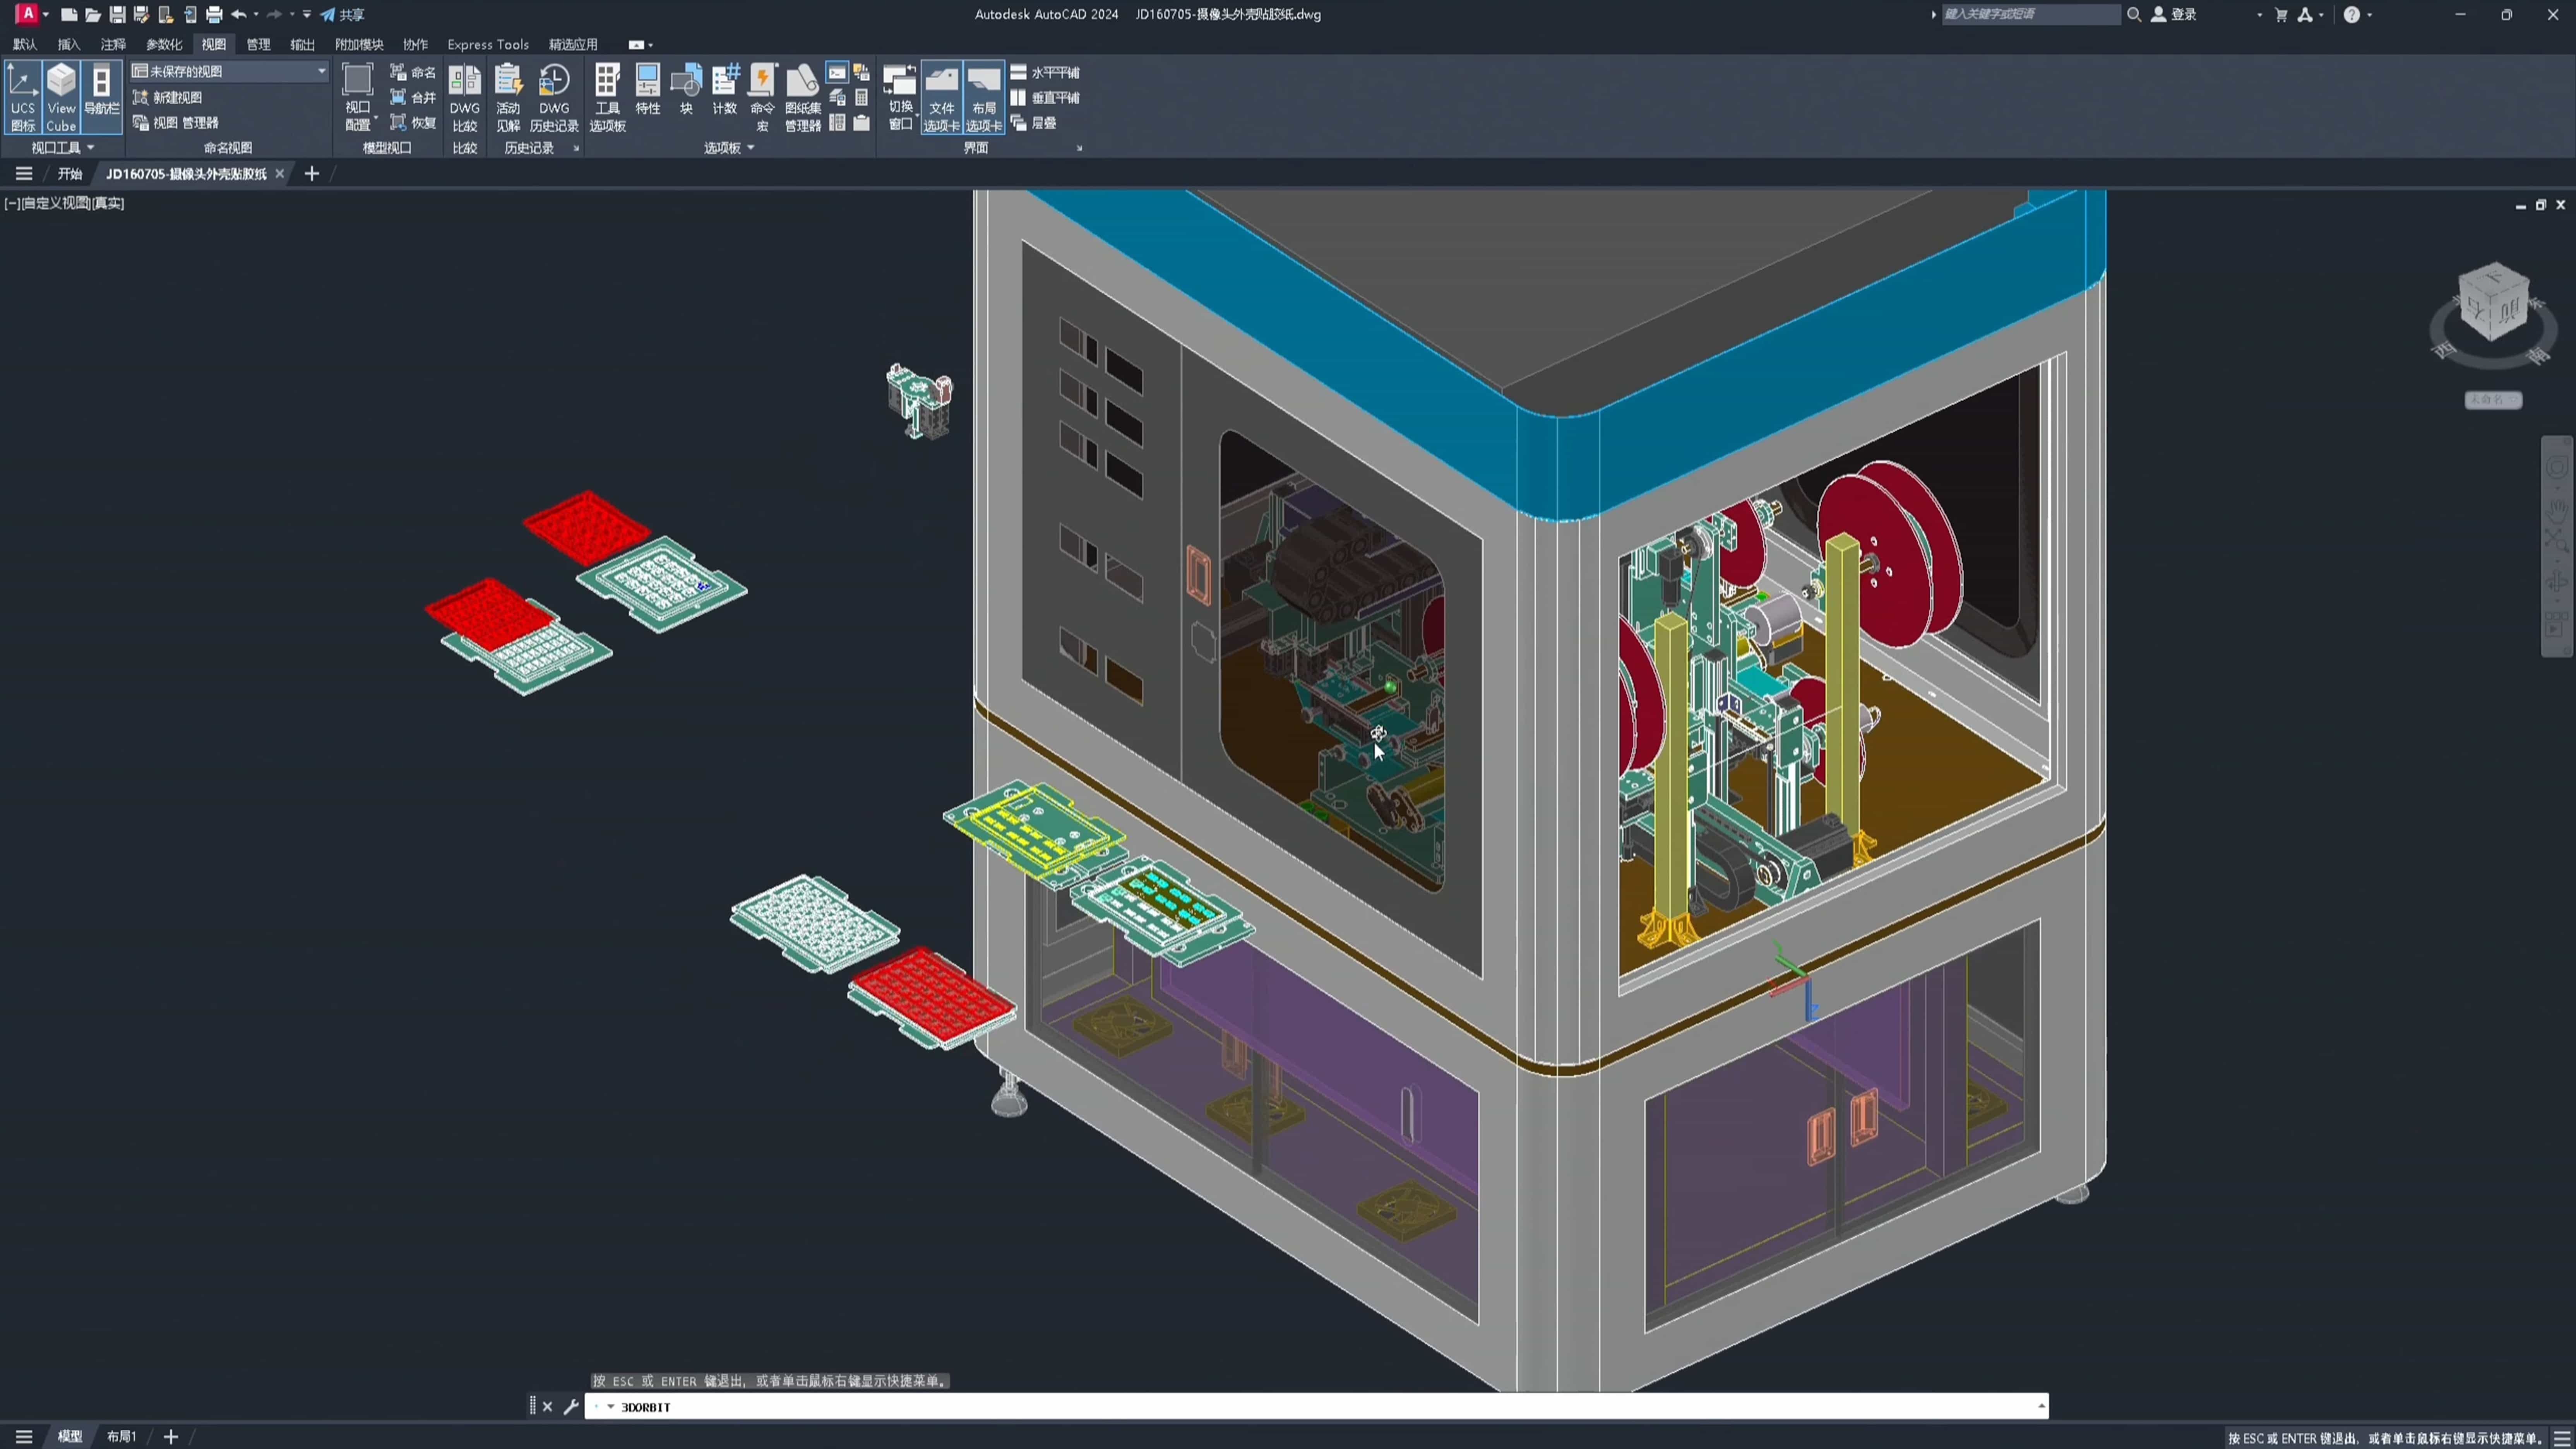
Task: Toggle the UCS 图标 button
Action: (23, 97)
